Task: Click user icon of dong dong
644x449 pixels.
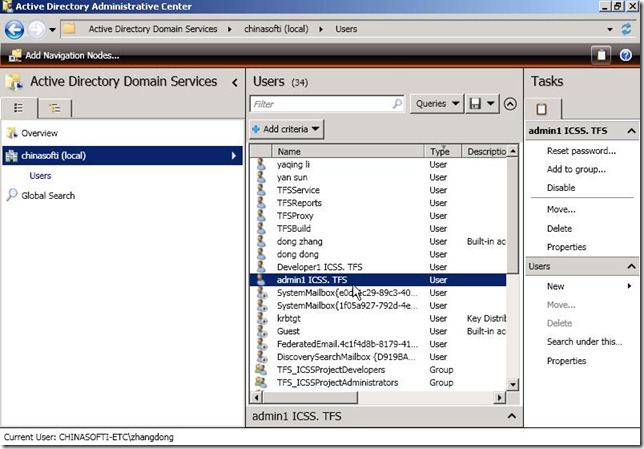Action: coord(261,254)
